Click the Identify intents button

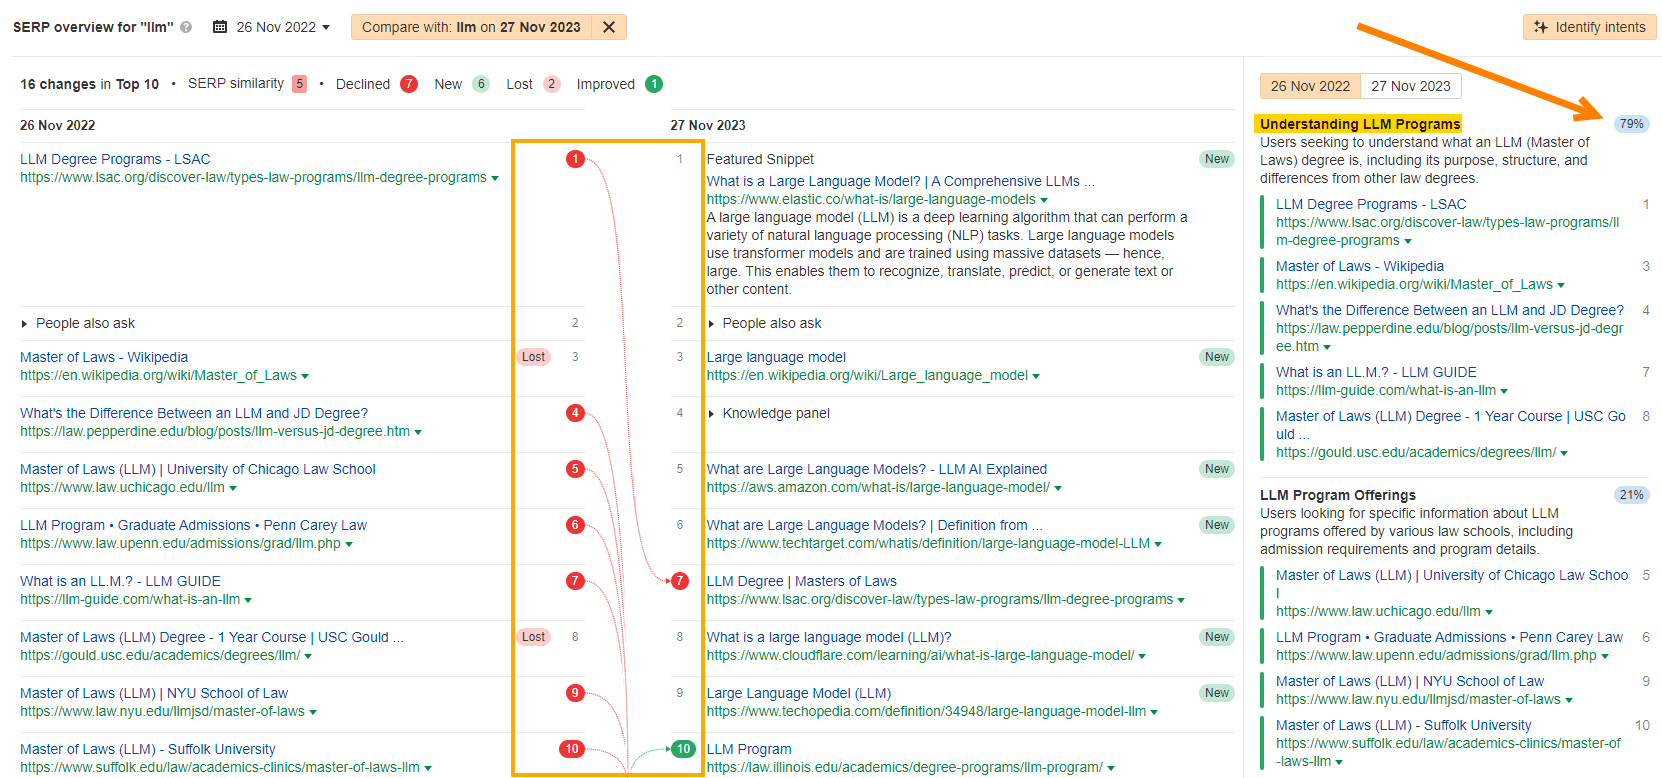1589,27
